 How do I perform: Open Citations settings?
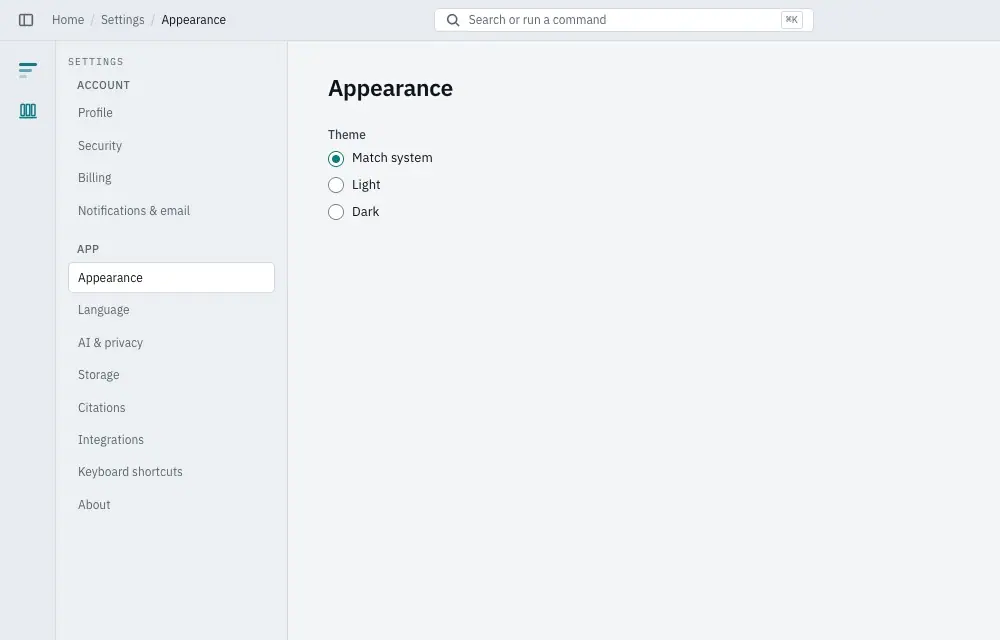(171, 408)
